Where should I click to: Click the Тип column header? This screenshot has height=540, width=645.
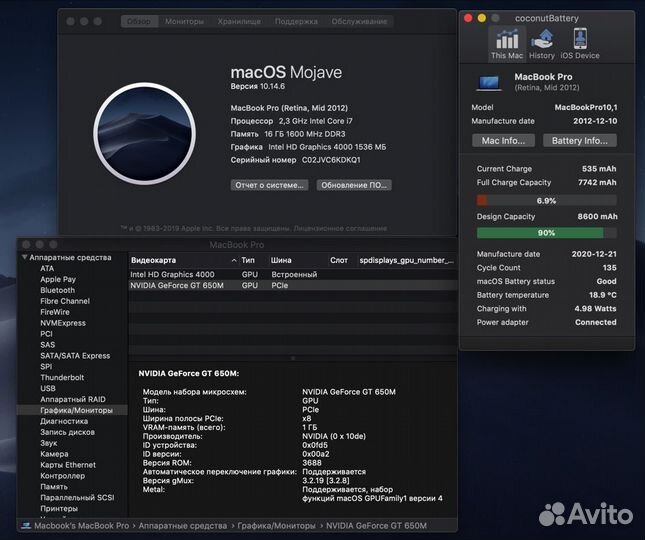pyautogui.click(x=248, y=260)
